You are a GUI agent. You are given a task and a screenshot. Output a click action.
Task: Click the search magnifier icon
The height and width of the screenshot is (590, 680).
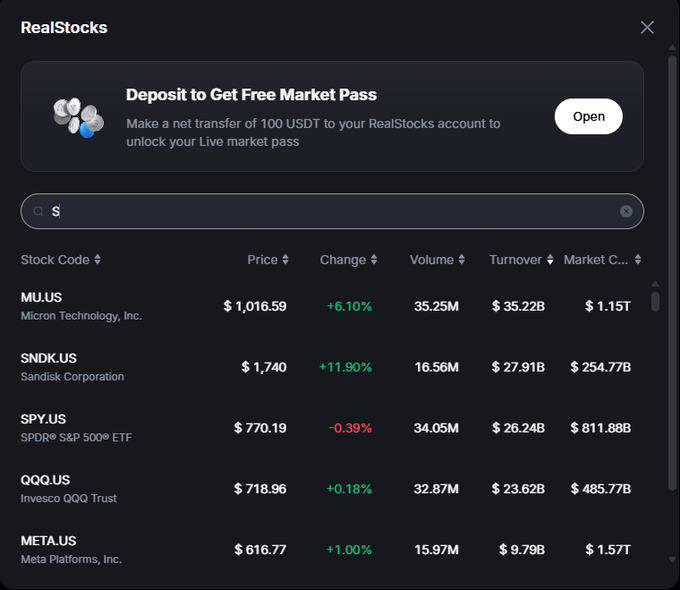pyautogui.click(x=39, y=211)
